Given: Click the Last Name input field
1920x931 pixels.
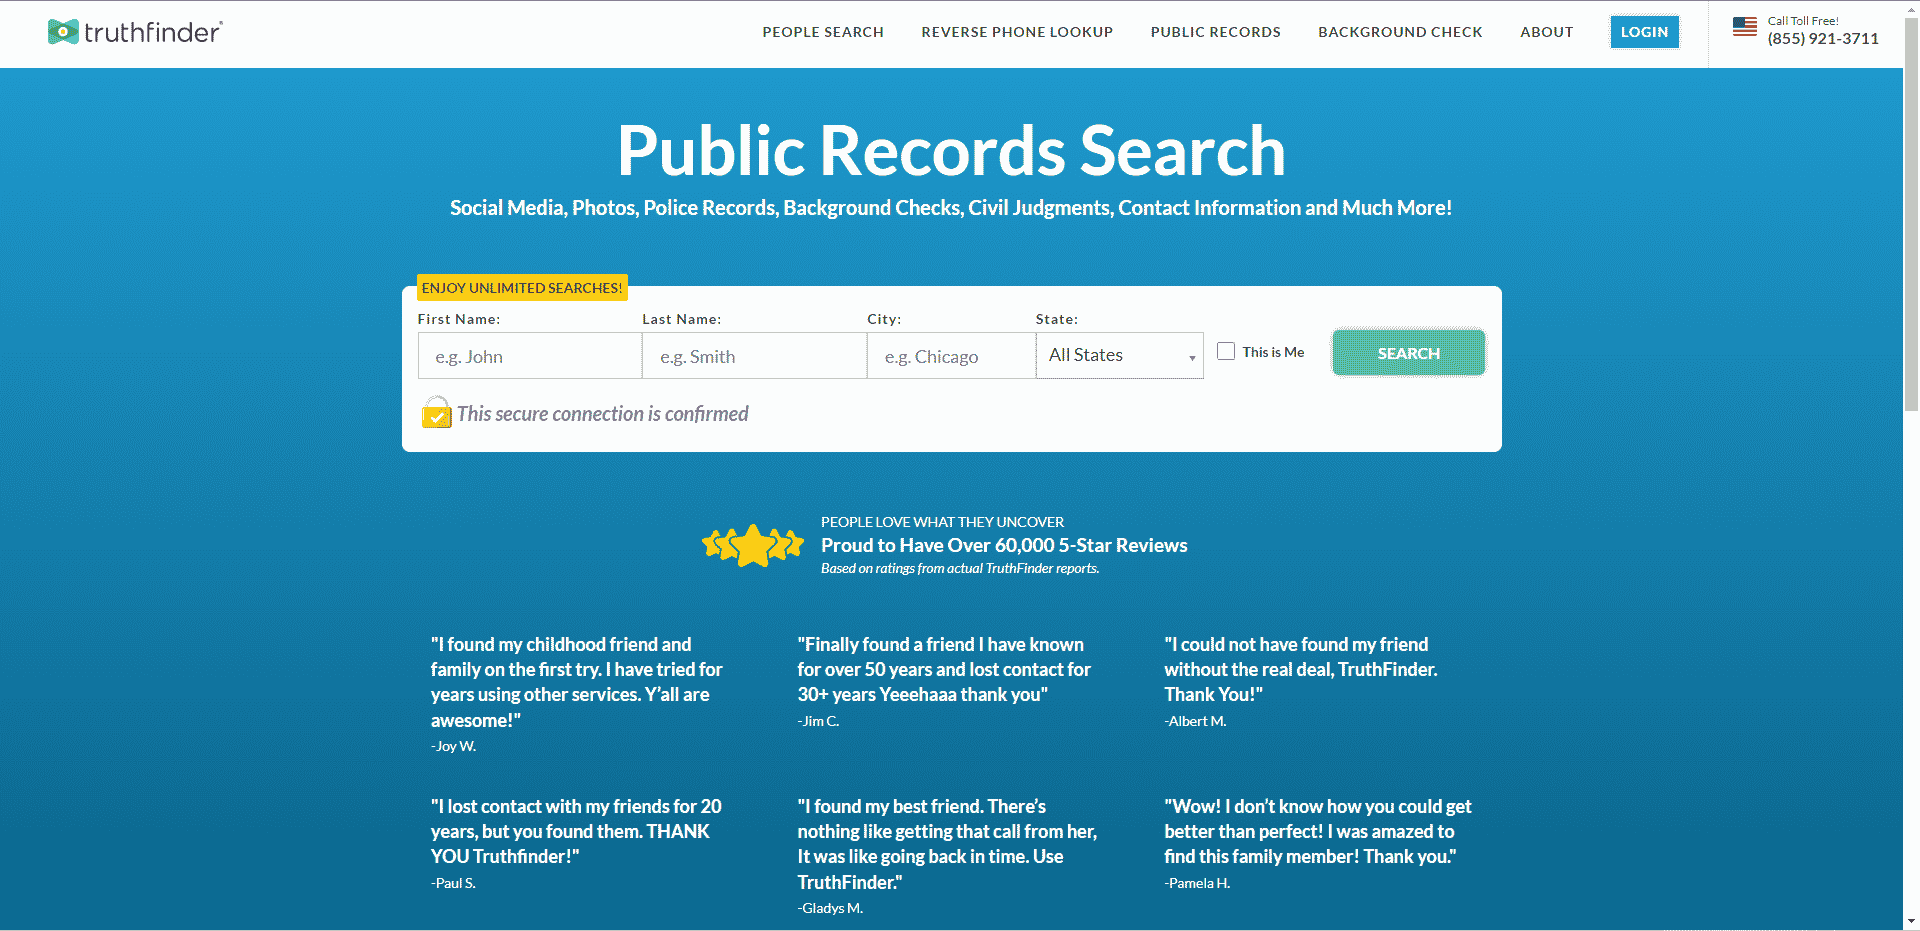Looking at the screenshot, I should click(x=754, y=355).
